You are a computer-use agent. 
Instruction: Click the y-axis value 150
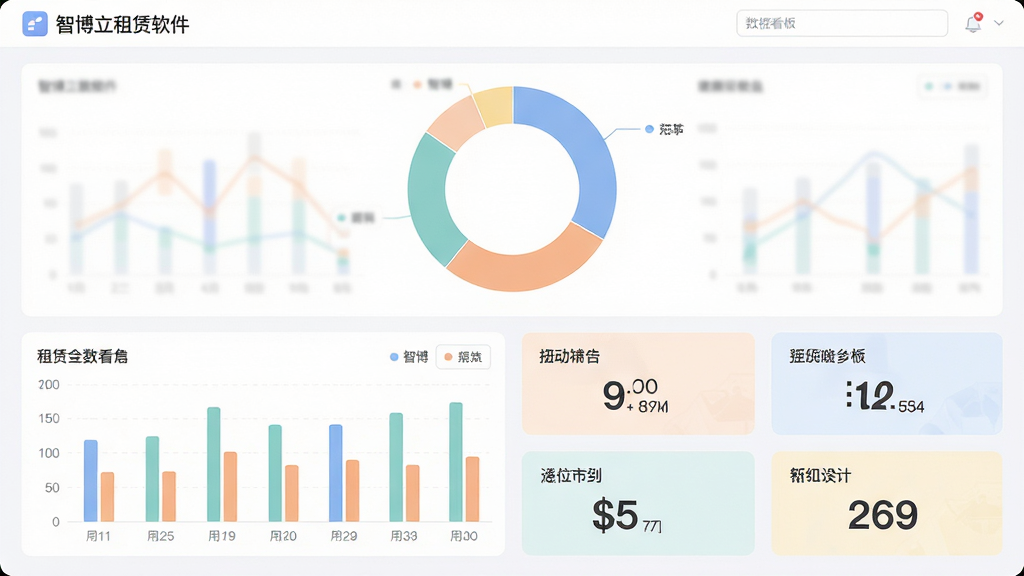[49, 419]
